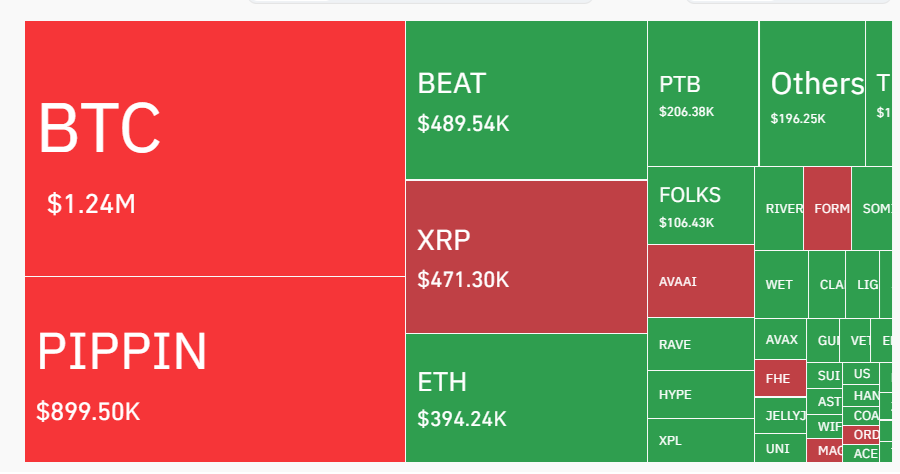Screen dimensions: 900x474
Task: Select the AVAX tile
Action: point(780,339)
